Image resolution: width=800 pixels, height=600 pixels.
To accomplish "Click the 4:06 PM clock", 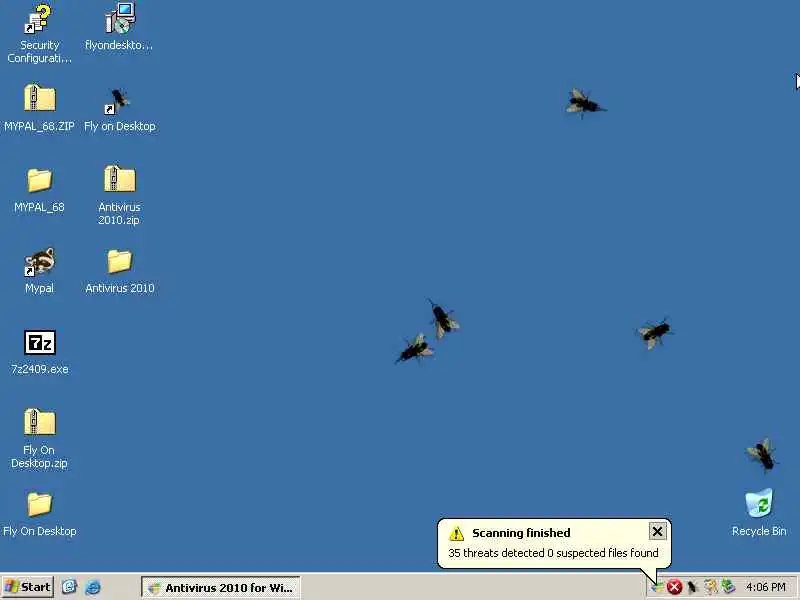I will point(766,587).
